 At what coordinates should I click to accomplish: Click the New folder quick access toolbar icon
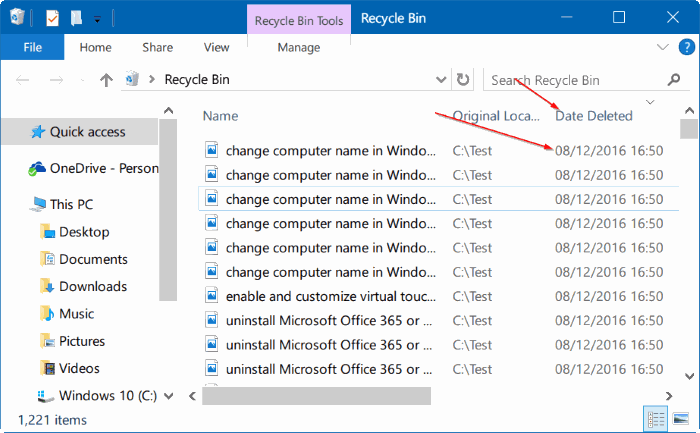(76, 18)
